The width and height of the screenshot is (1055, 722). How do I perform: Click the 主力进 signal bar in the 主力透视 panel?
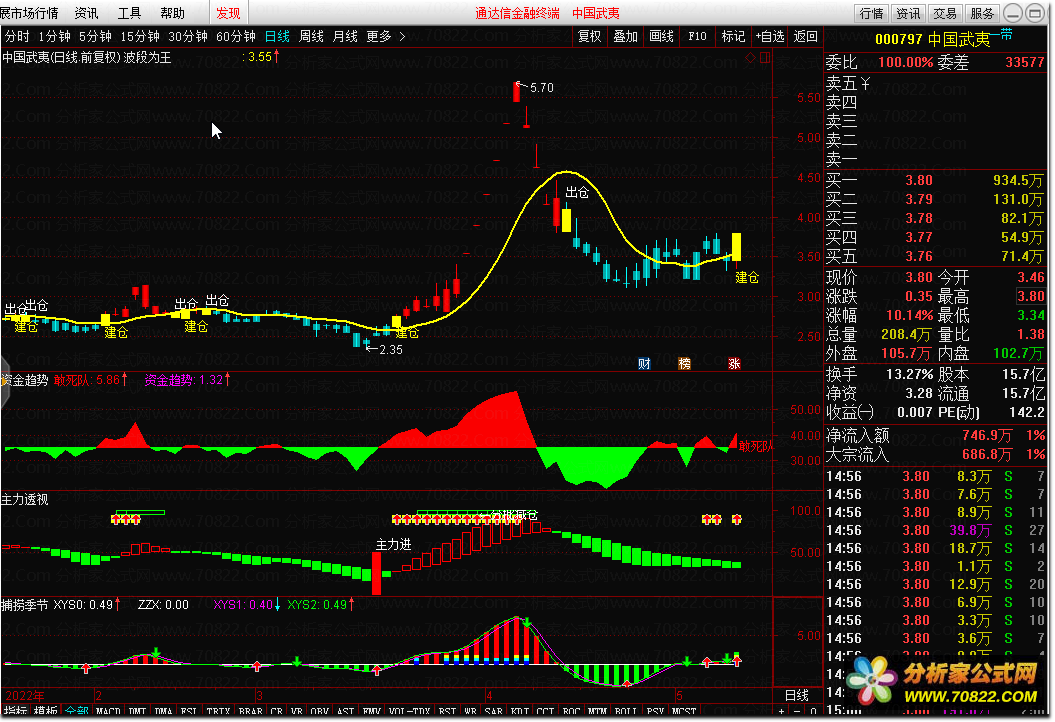pyautogui.click(x=376, y=573)
